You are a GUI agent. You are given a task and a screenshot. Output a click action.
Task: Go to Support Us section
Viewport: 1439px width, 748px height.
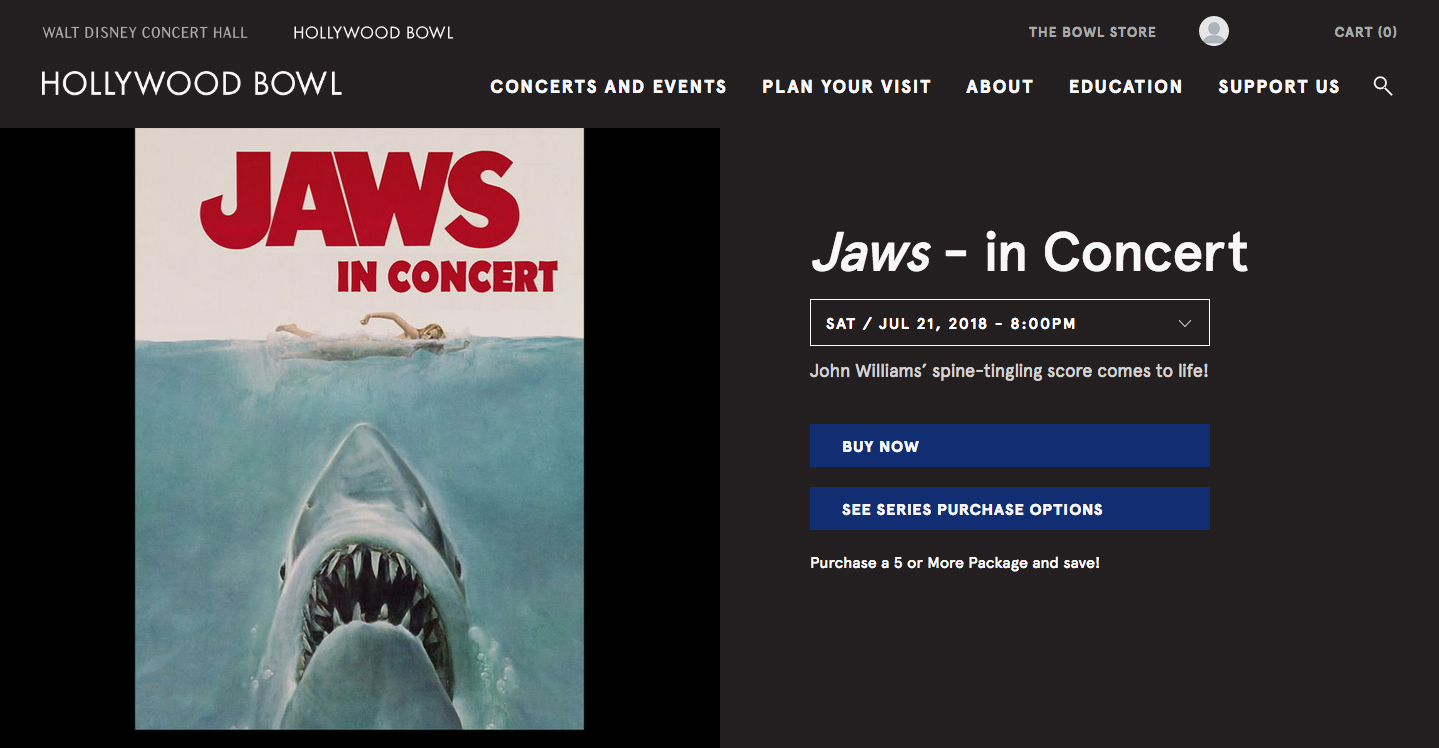point(1278,87)
